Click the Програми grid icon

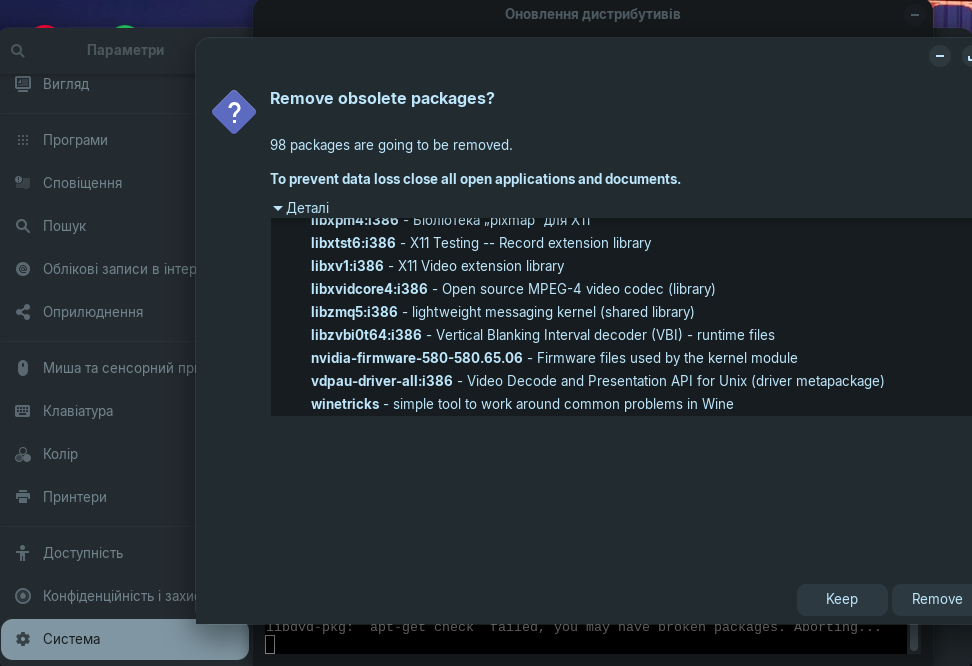(23, 140)
